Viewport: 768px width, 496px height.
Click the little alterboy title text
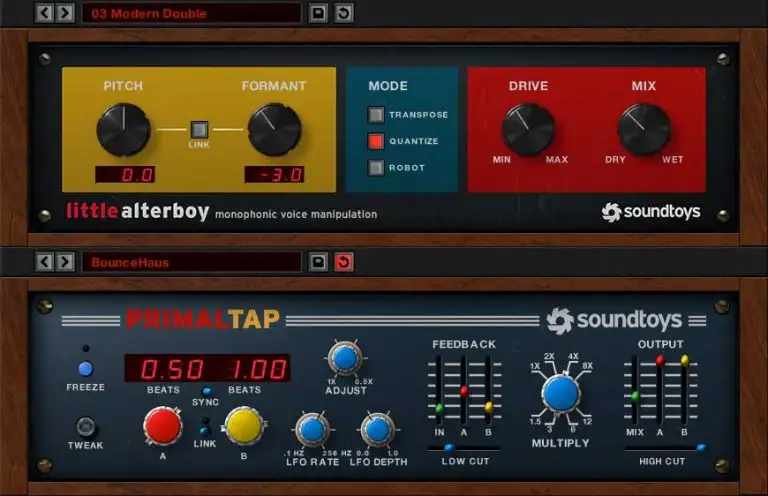[138, 211]
